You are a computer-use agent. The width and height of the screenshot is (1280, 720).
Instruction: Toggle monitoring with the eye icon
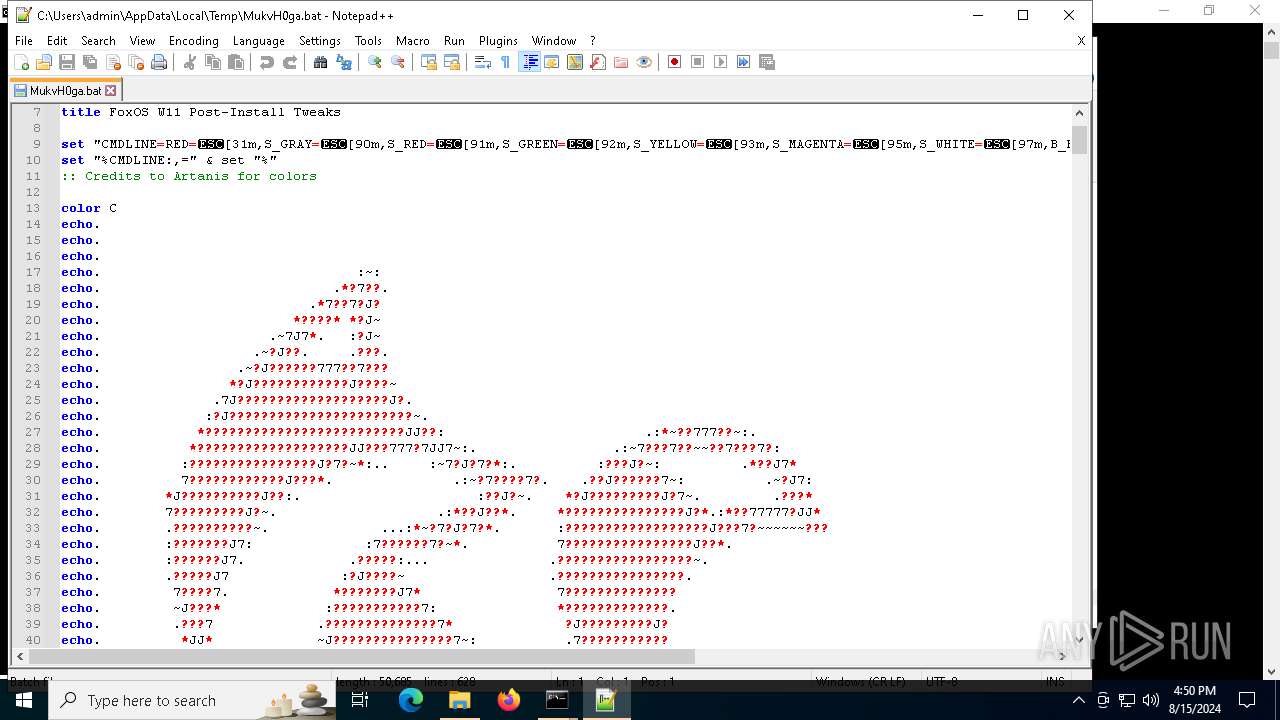pos(644,62)
